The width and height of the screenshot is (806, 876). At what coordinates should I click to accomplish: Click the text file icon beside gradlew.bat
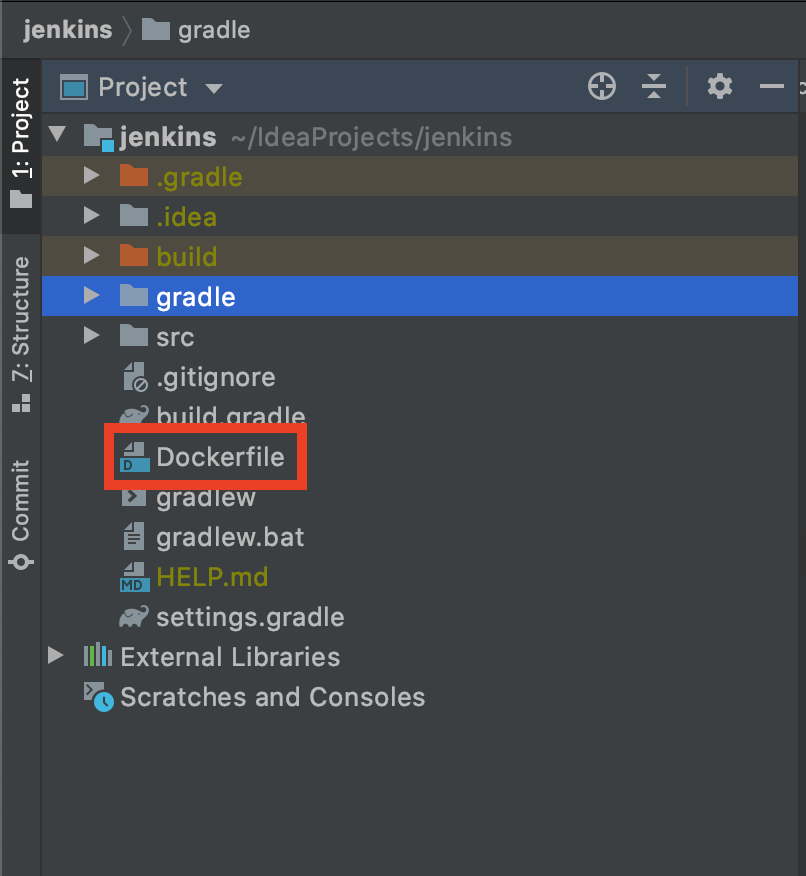click(x=133, y=536)
